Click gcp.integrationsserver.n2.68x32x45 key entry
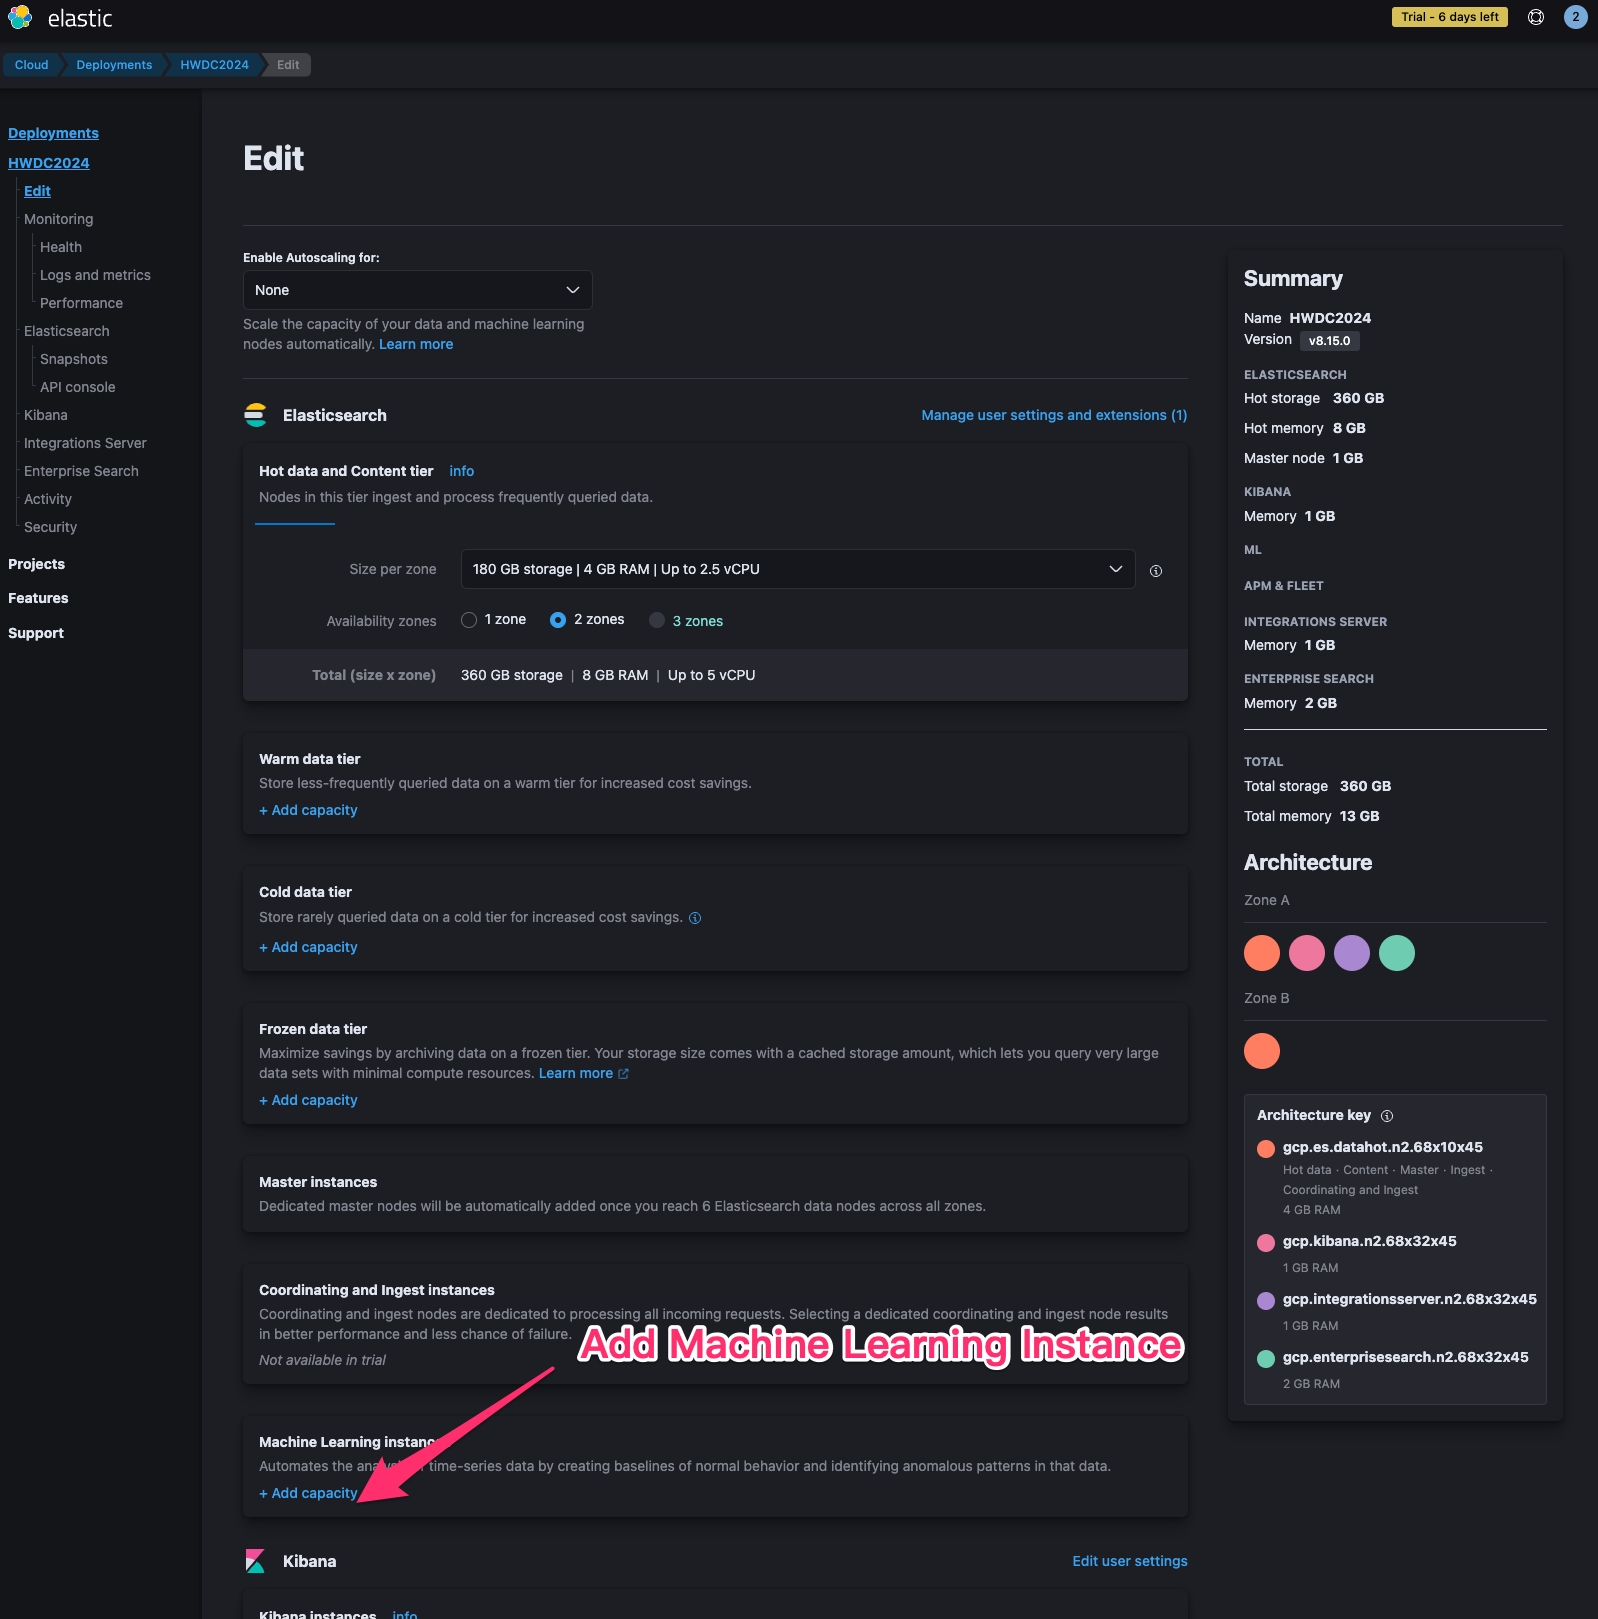Viewport: 1598px width, 1619px height. tap(1409, 1299)
